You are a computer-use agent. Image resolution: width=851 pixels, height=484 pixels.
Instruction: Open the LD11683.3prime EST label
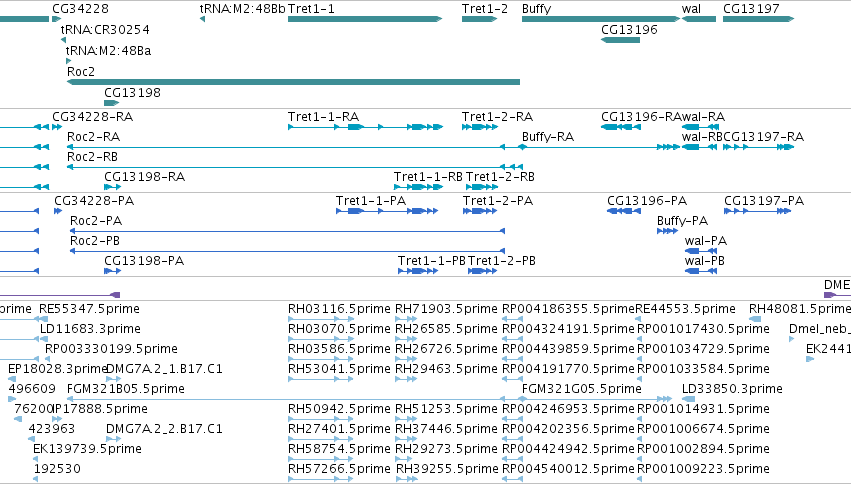[x=90, y=329]
